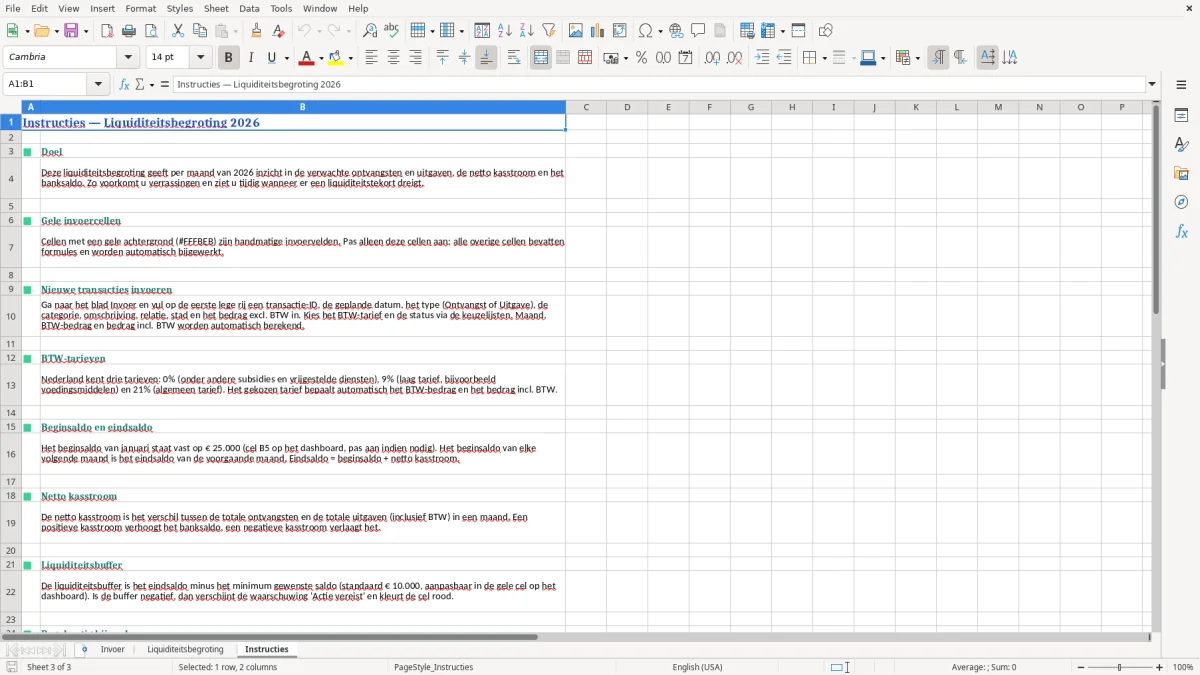Activate Clone Formatting paintbrush
The width and height of the screenshot is (1200, 675).
click(x=256, y=31)
